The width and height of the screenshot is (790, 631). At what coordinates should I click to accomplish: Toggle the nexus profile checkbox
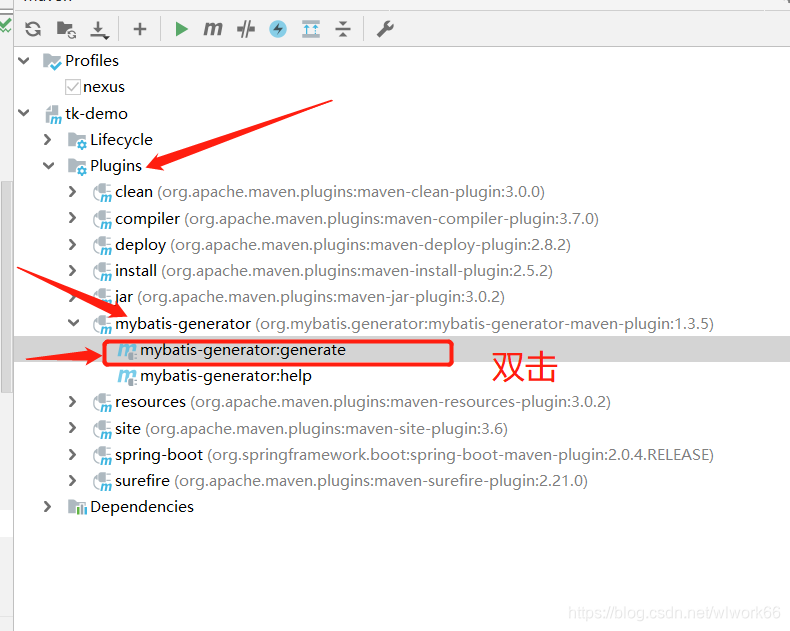point(73,87)
